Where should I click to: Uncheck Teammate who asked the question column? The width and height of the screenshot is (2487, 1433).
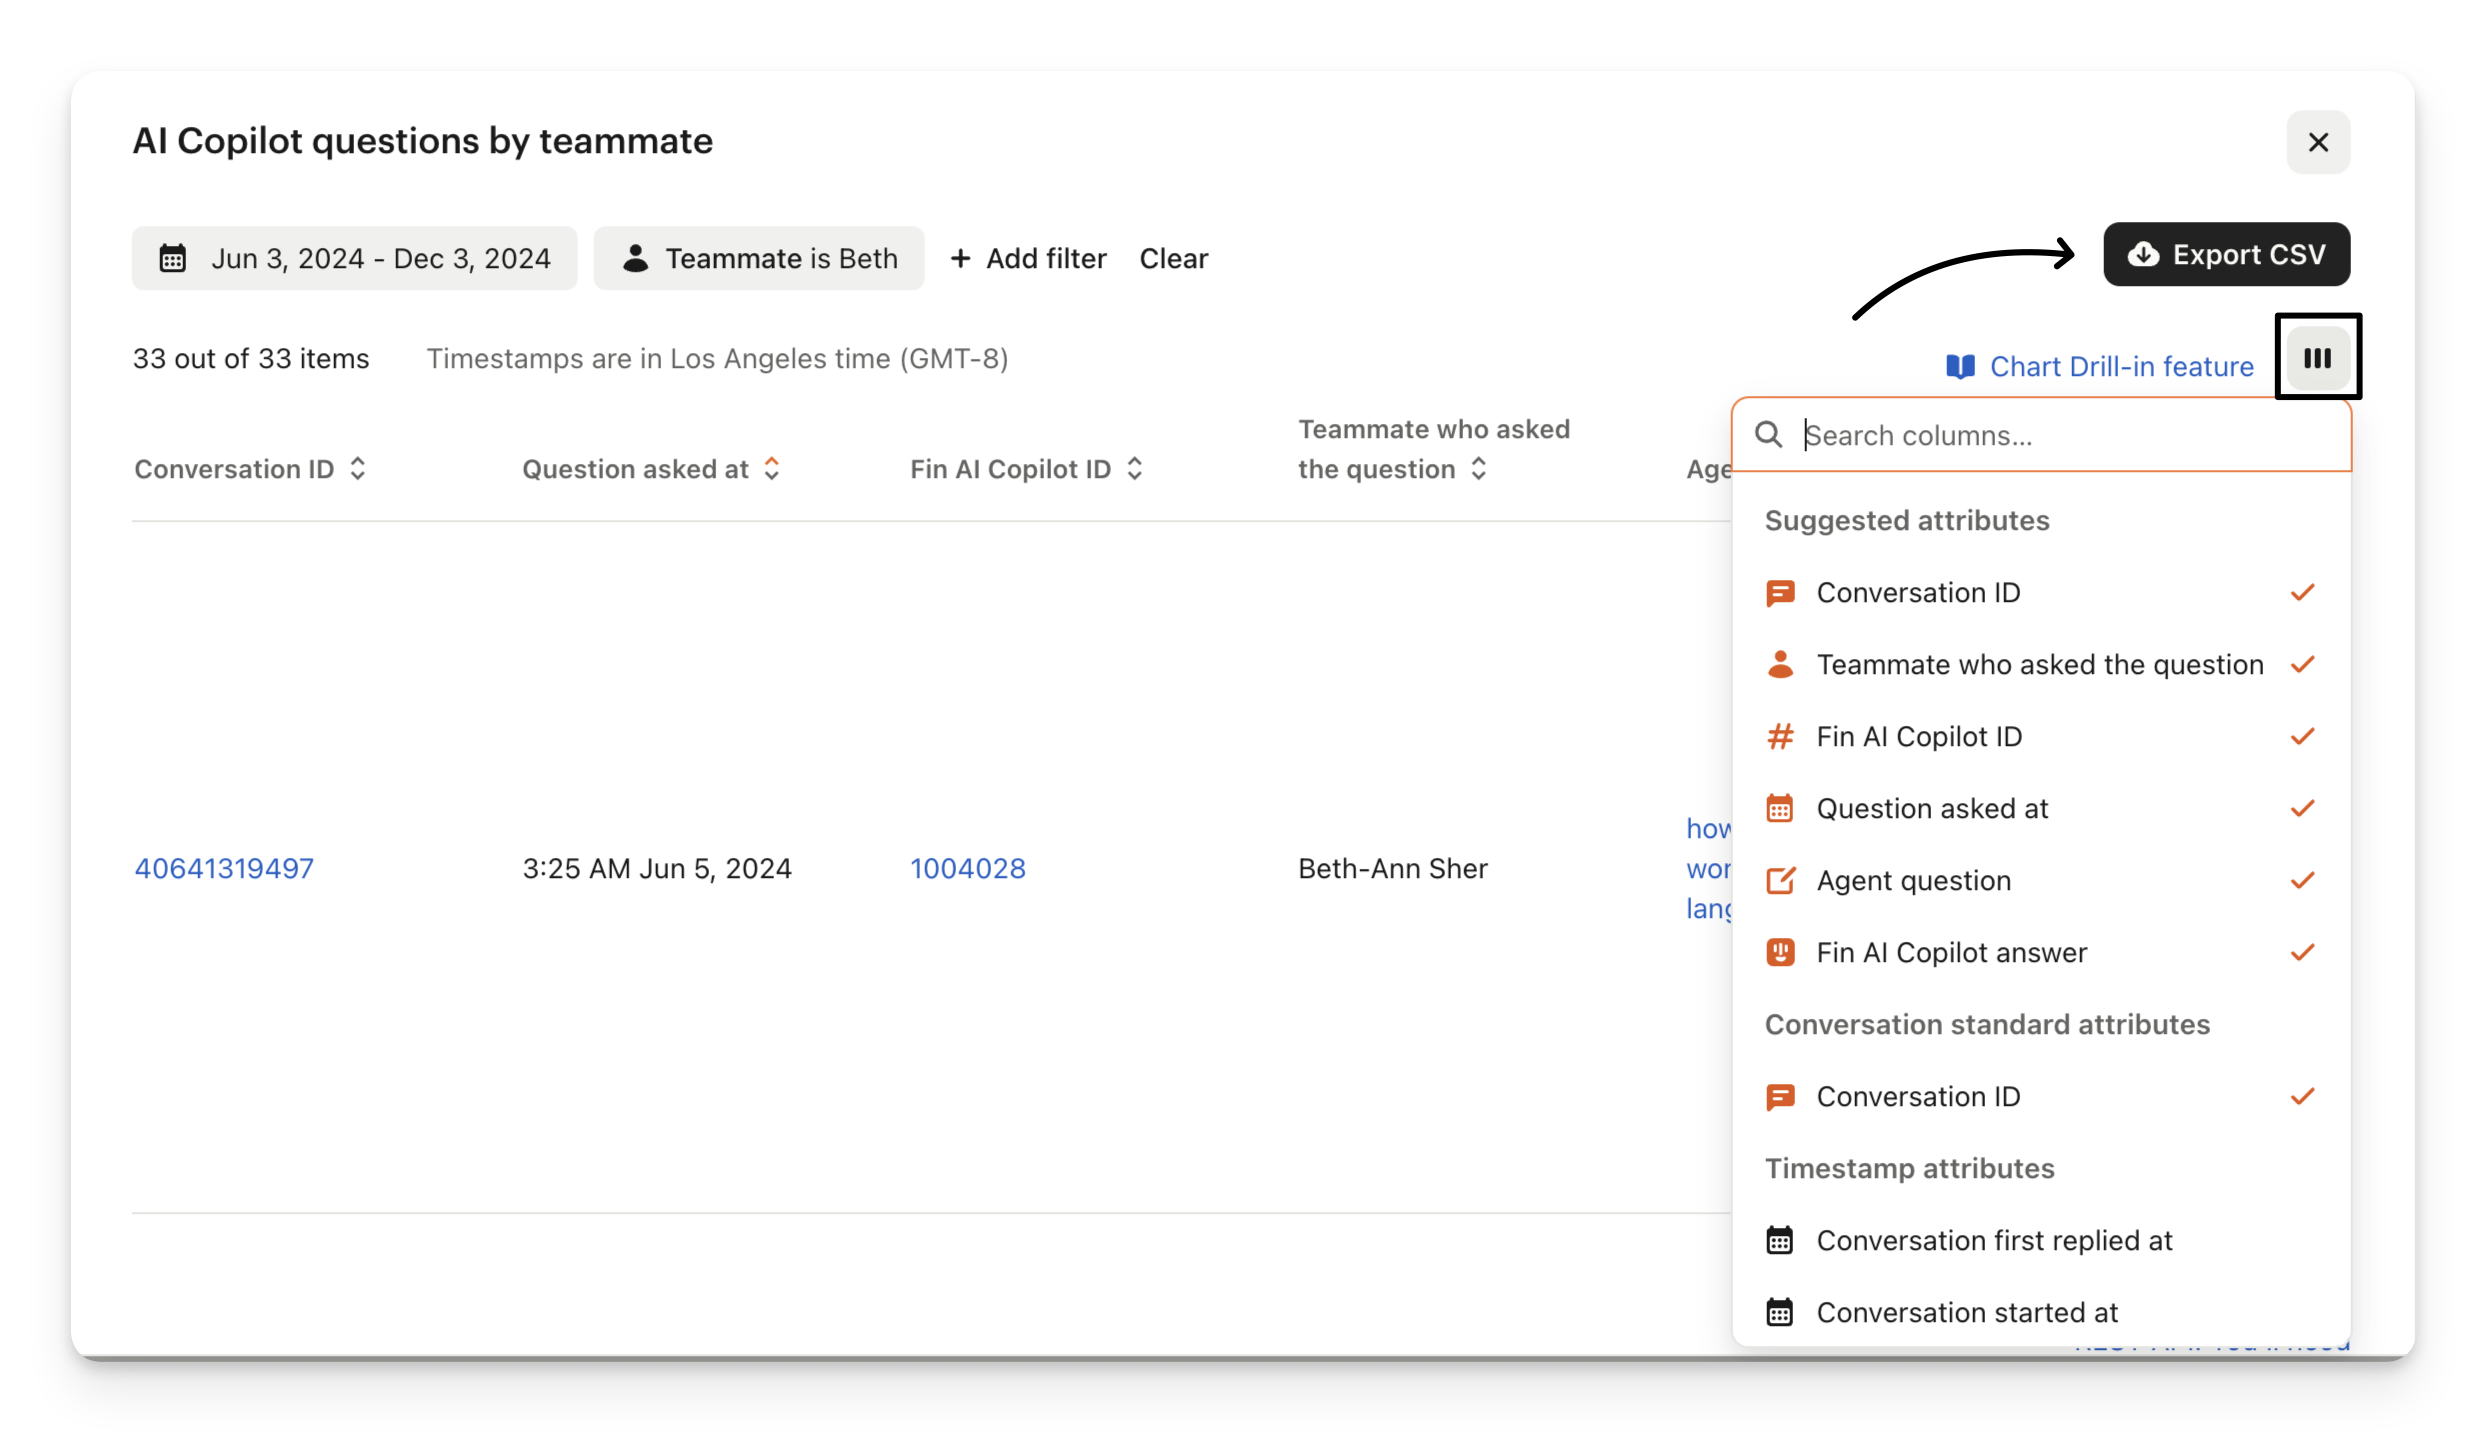[2040, 665]
